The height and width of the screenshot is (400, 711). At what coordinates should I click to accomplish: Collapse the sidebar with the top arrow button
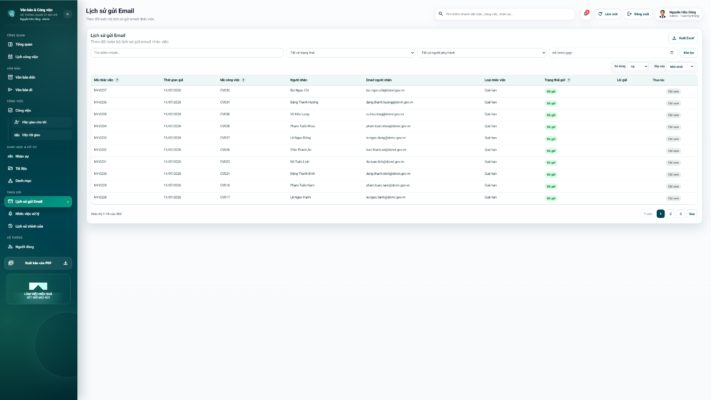click(68, 14)
